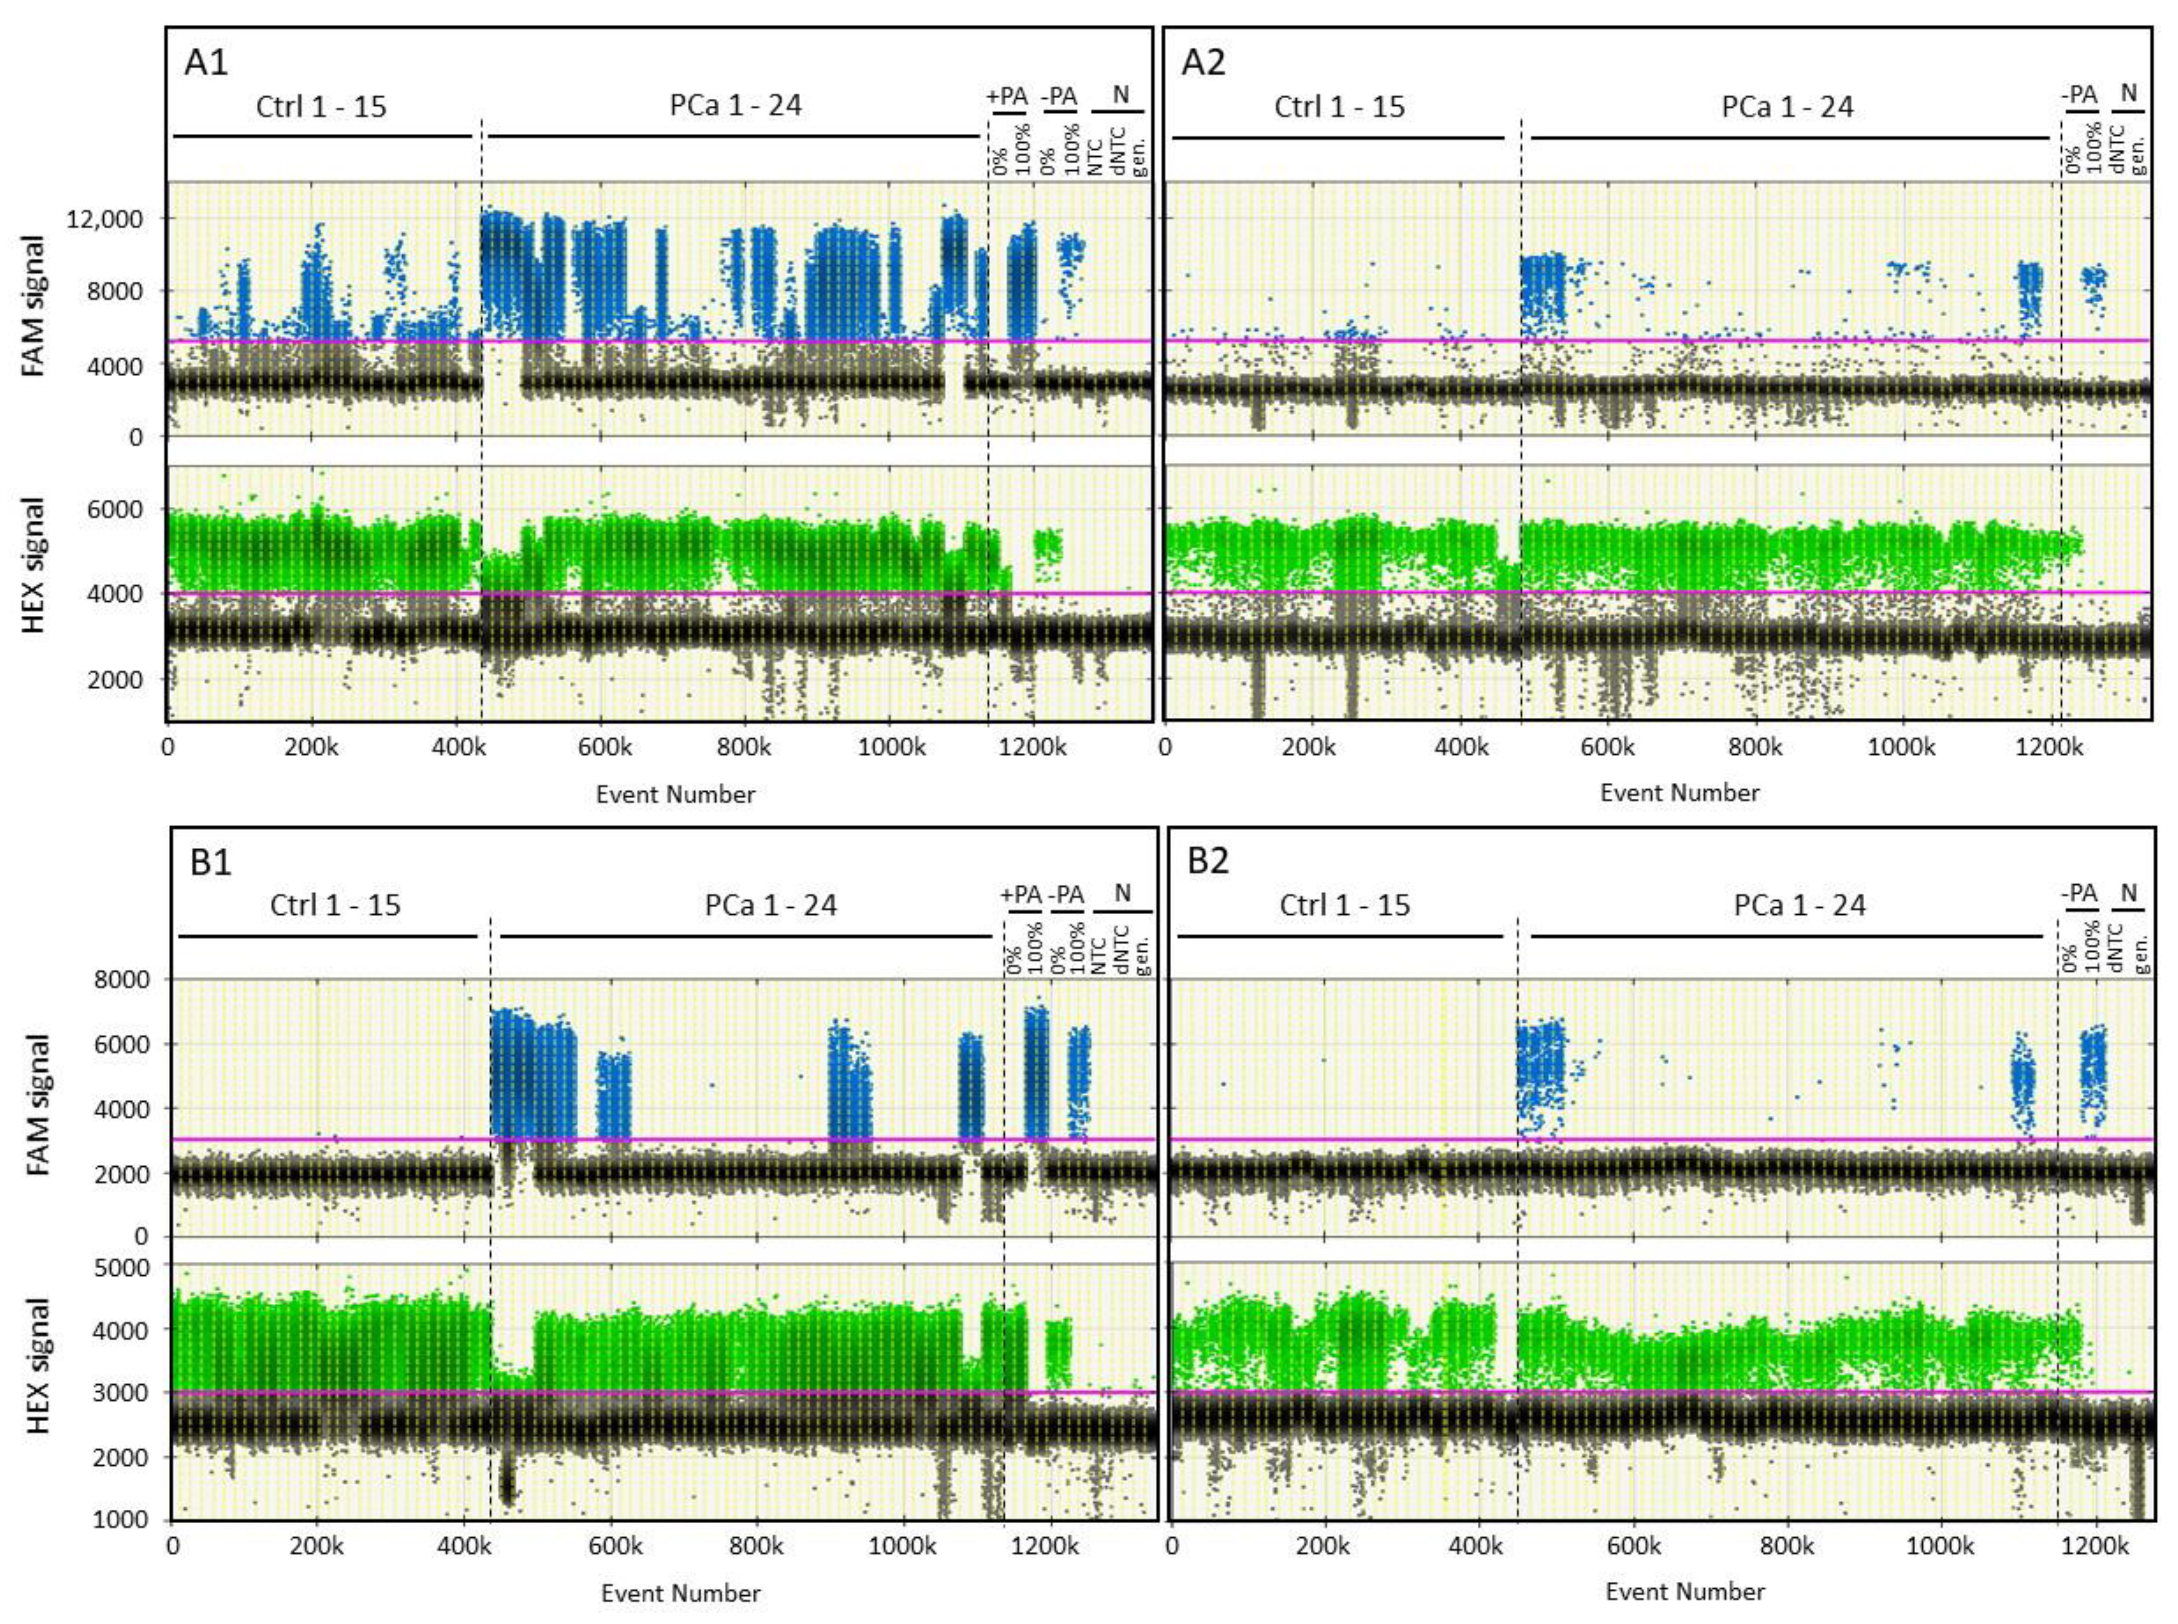Click the N label in panel B1

1122,892
